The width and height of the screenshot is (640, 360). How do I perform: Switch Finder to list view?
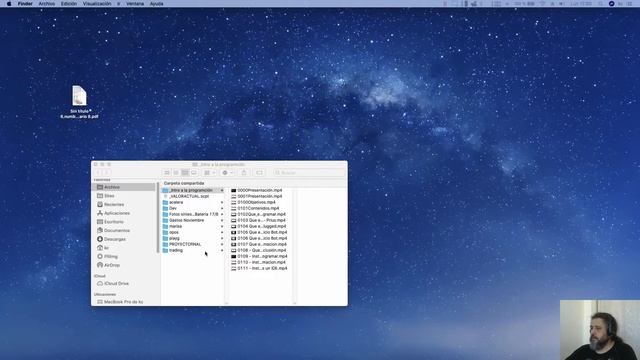(x=176, y=173)
